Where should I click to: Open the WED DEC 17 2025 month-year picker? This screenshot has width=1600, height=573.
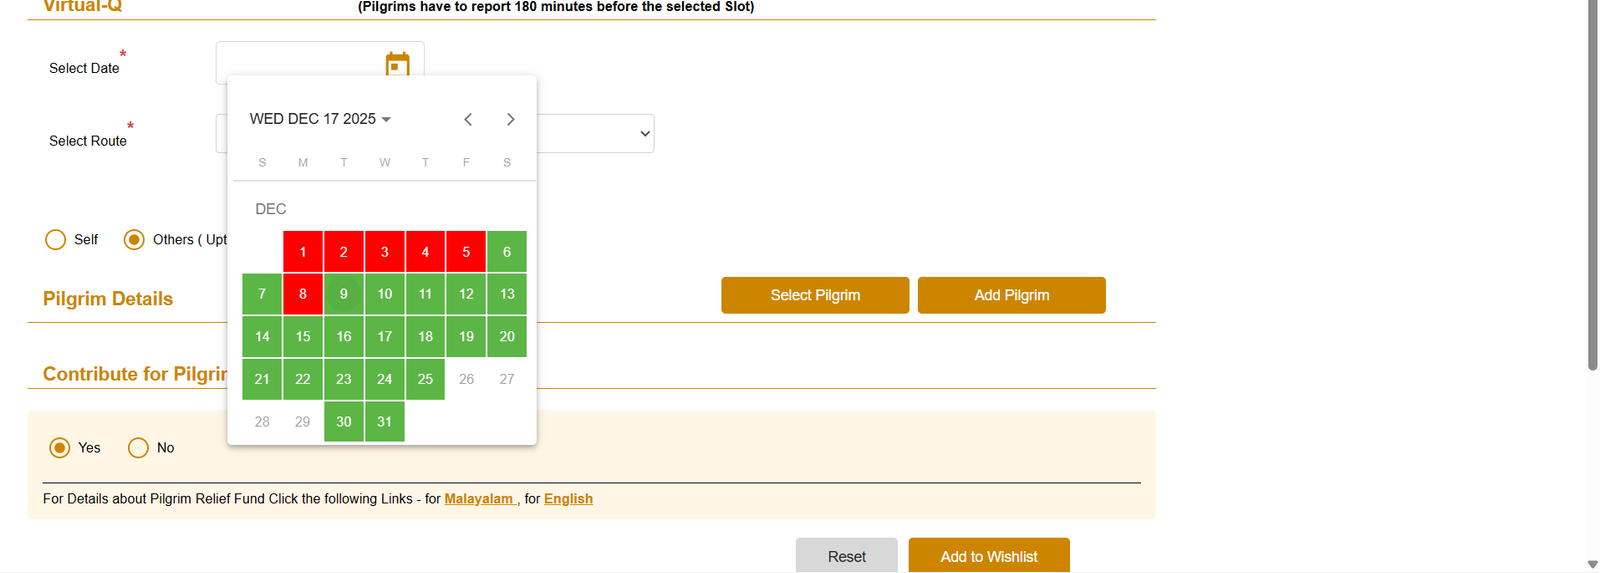coord(320,119)
